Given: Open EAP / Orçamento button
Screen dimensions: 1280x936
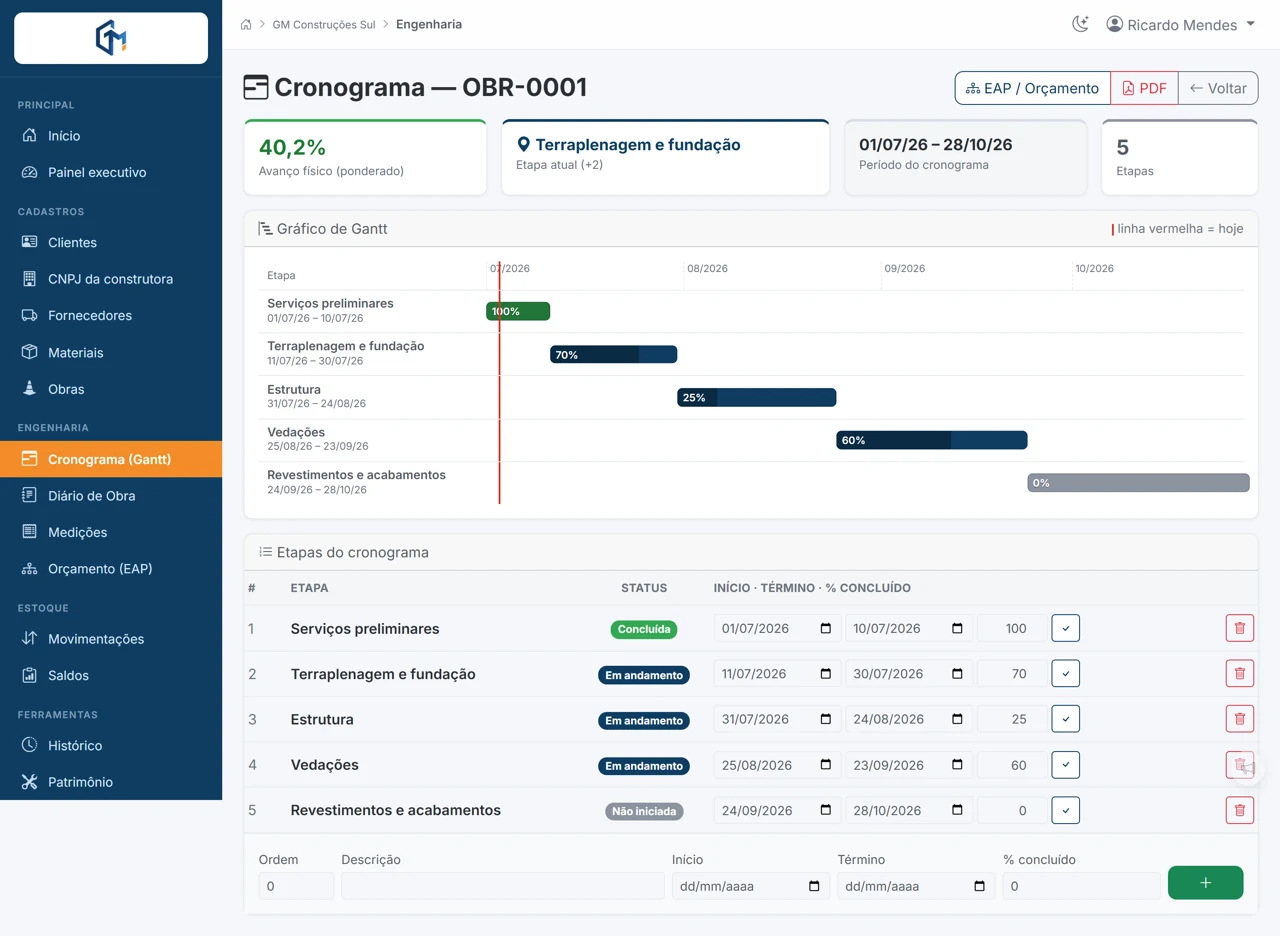Looking at the screenshot, I should pos(1032,88).
